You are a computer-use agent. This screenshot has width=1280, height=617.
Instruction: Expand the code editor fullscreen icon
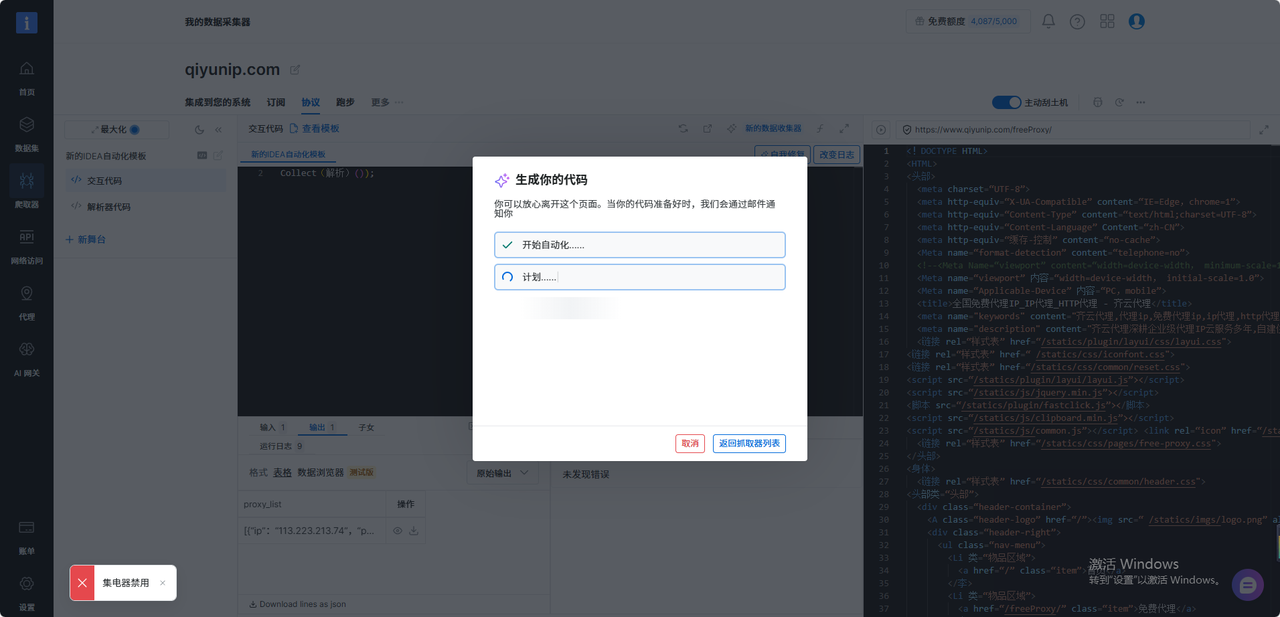(844, 129)
